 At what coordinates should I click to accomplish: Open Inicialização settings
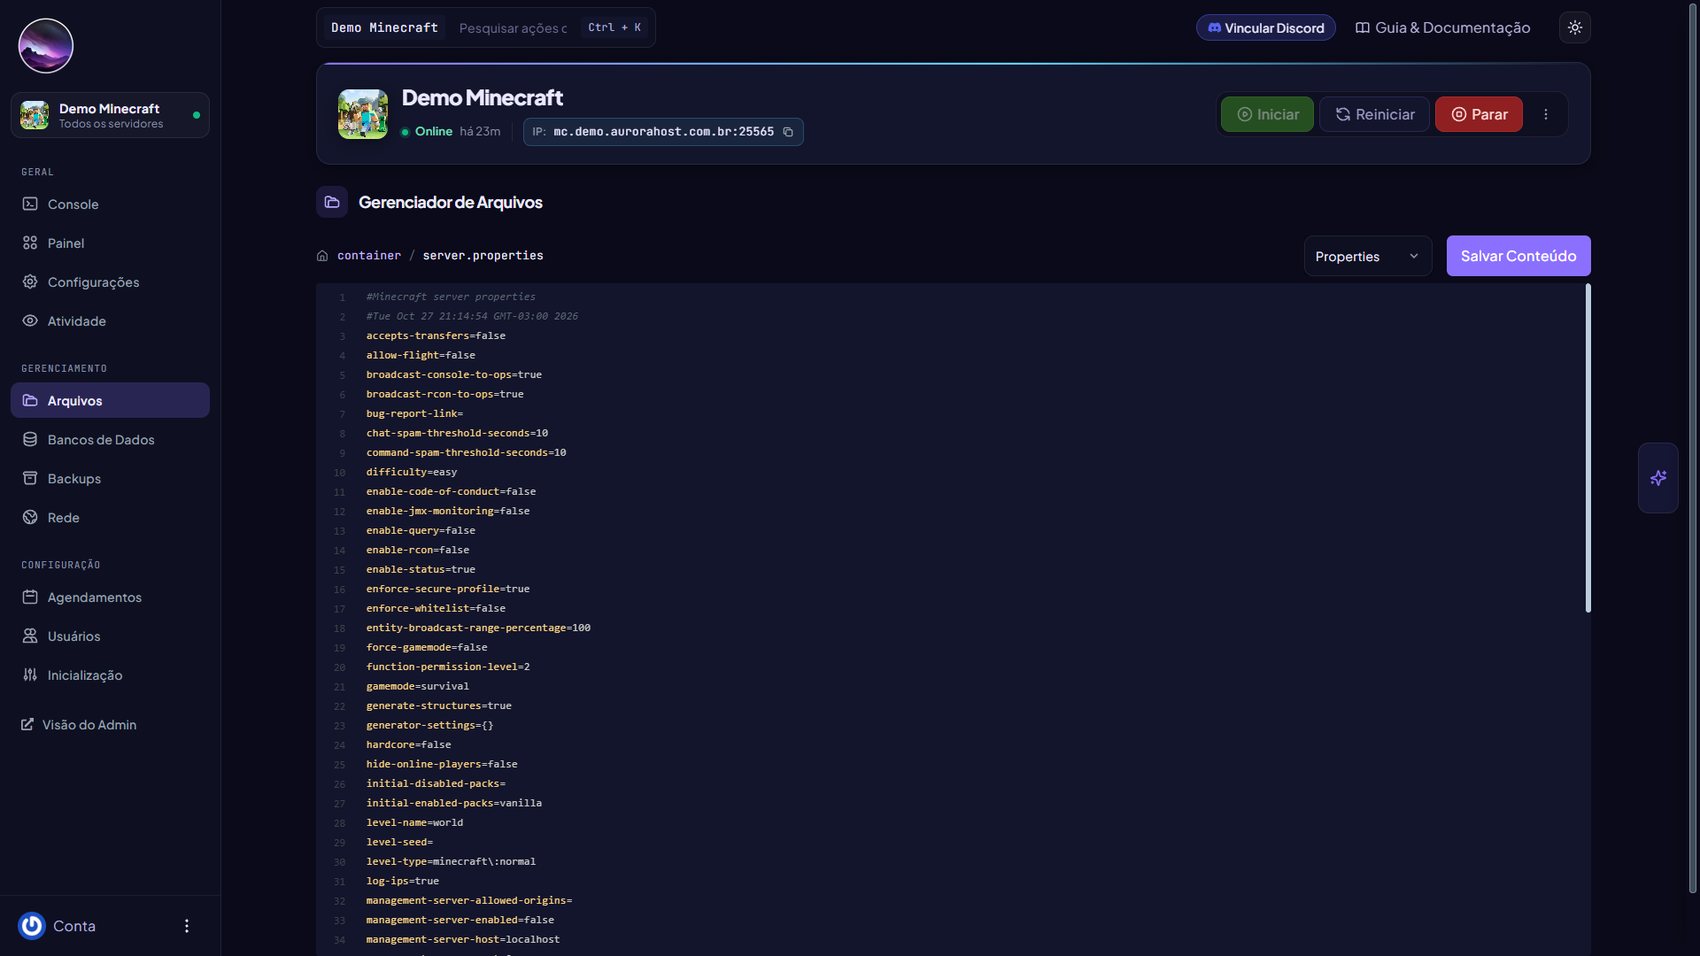point(110,675)
